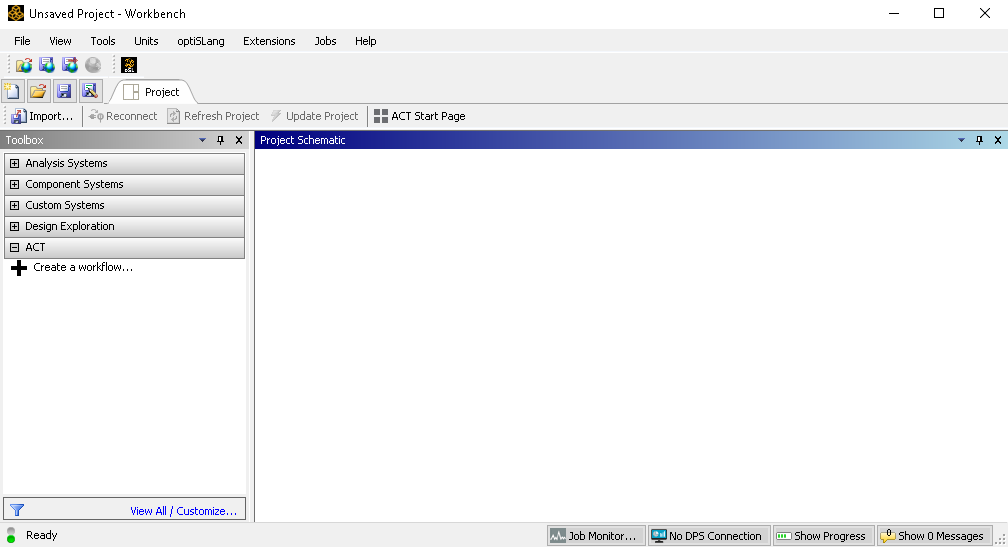This screenshot has width=1008, height=547.
Task: Close the Toolbox panel
Action: (239, 140)
